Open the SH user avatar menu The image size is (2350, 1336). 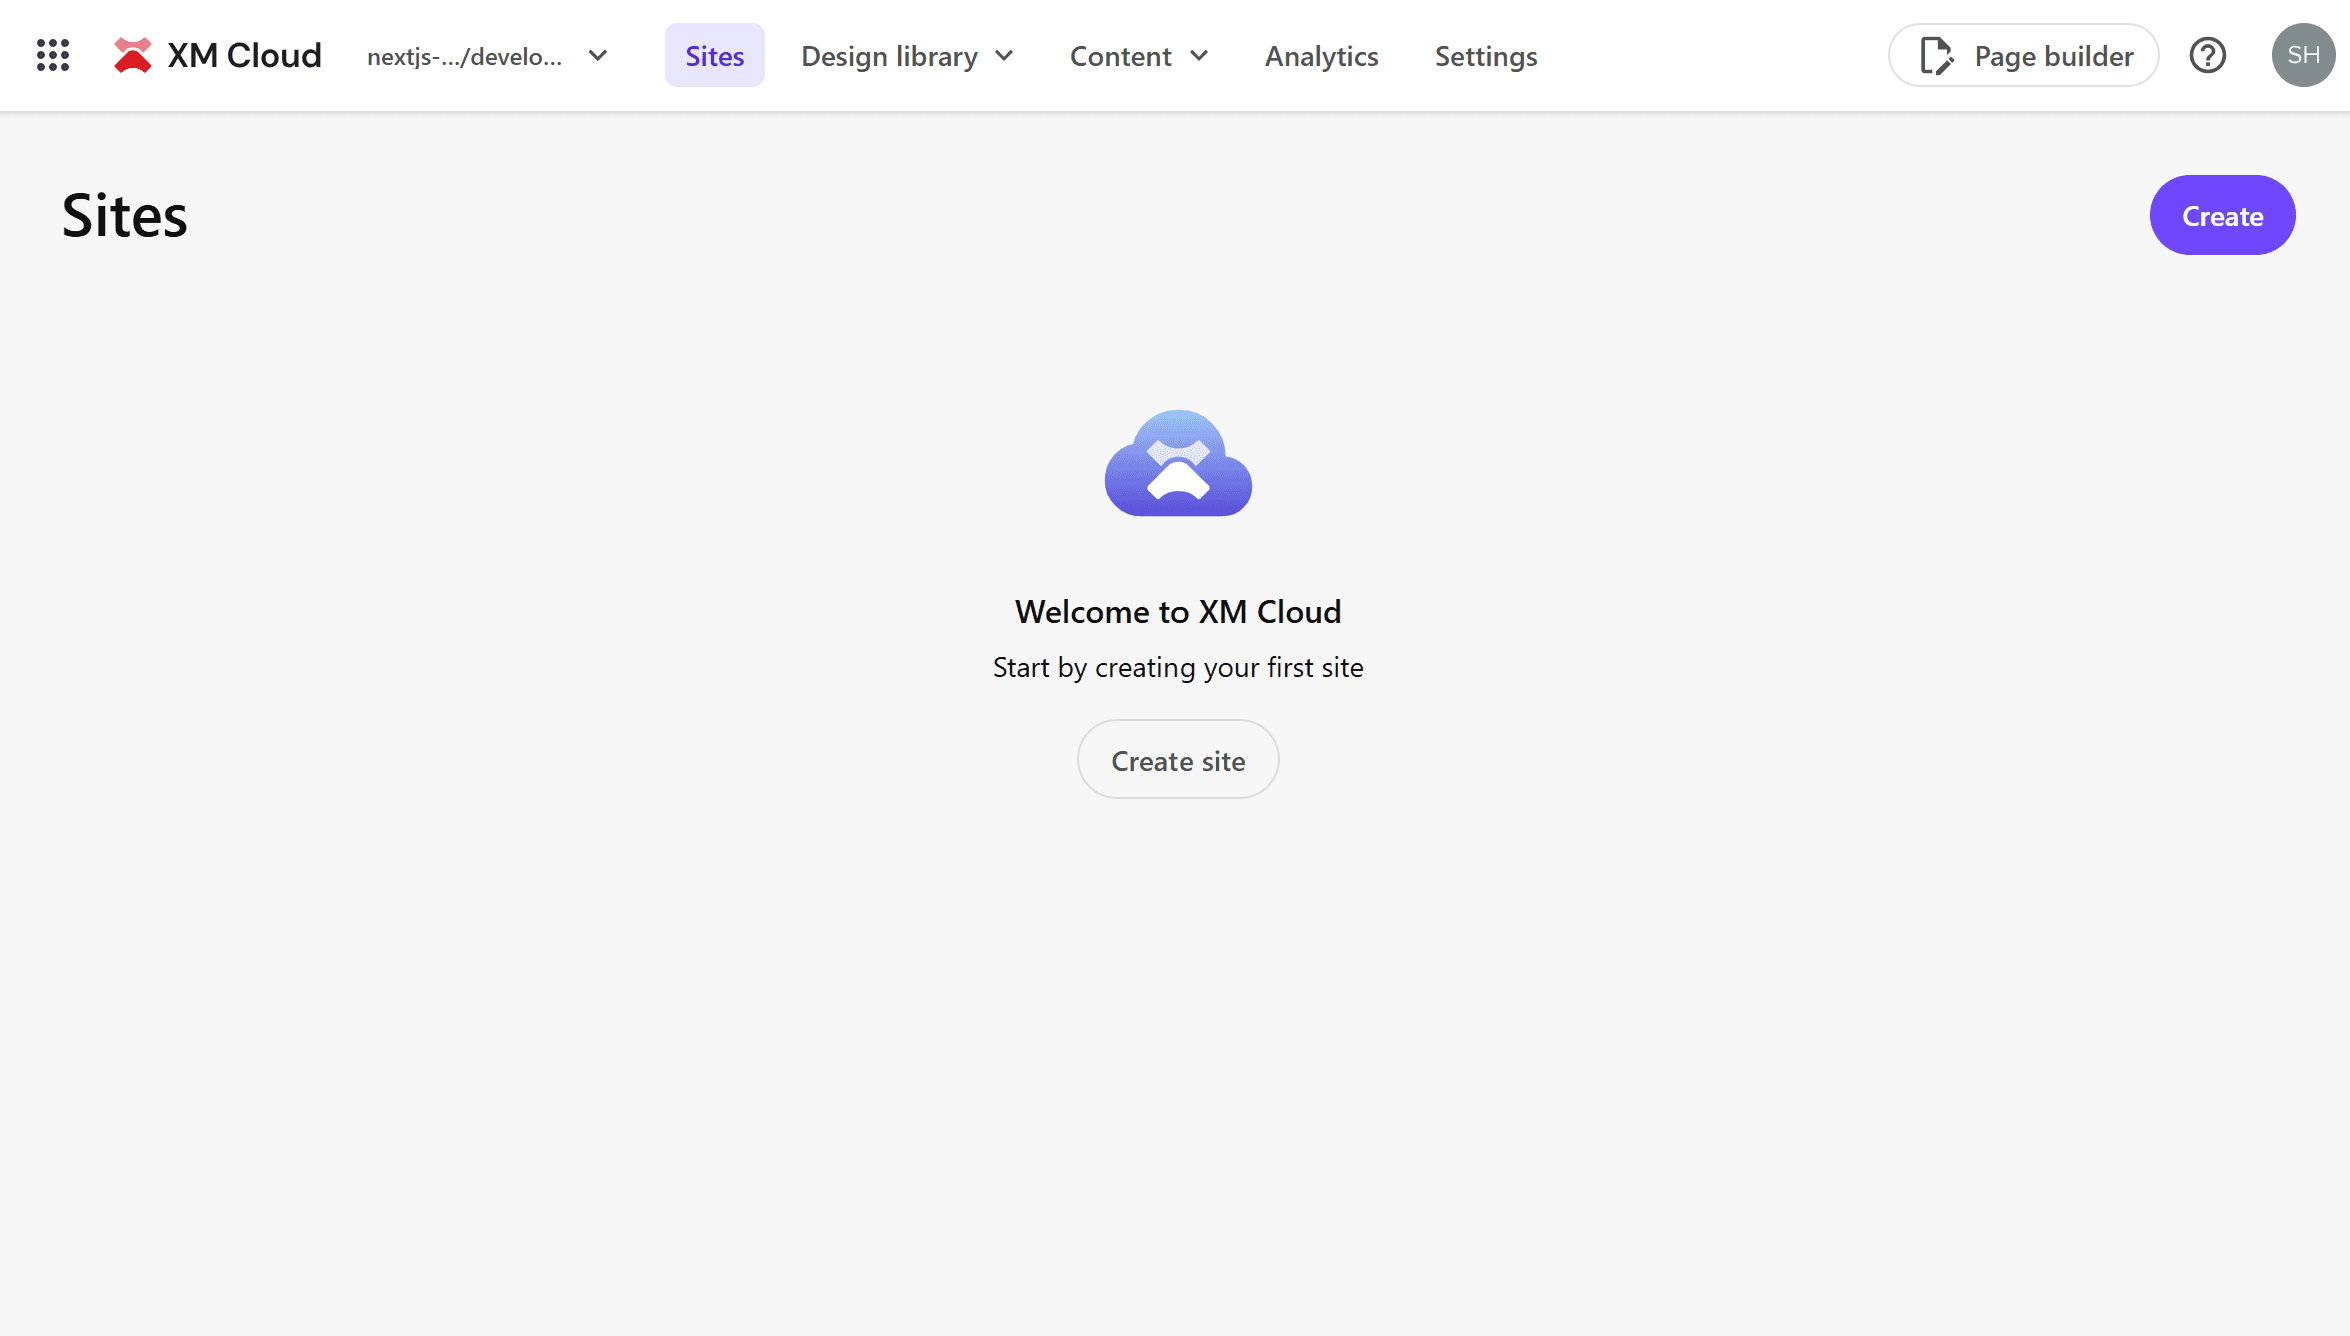(2302, 55)
